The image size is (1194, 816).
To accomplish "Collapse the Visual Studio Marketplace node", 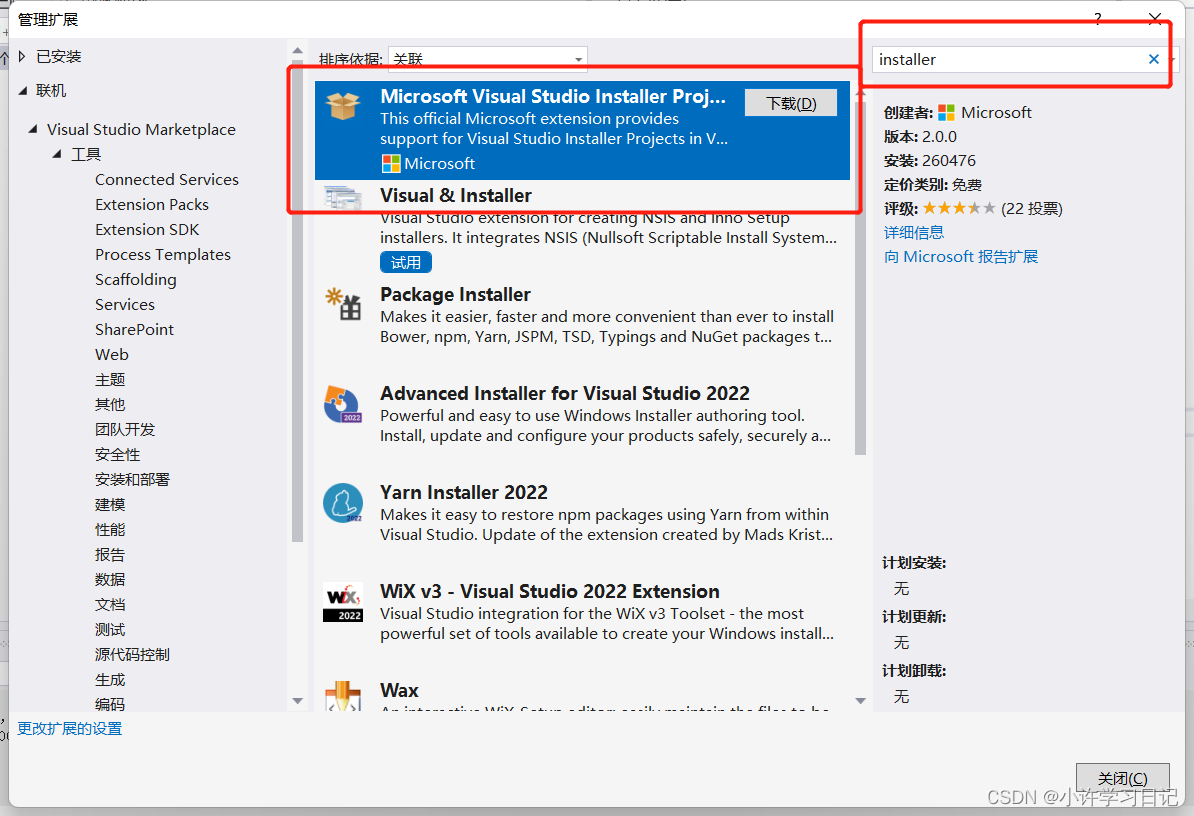I will point(33,129).
